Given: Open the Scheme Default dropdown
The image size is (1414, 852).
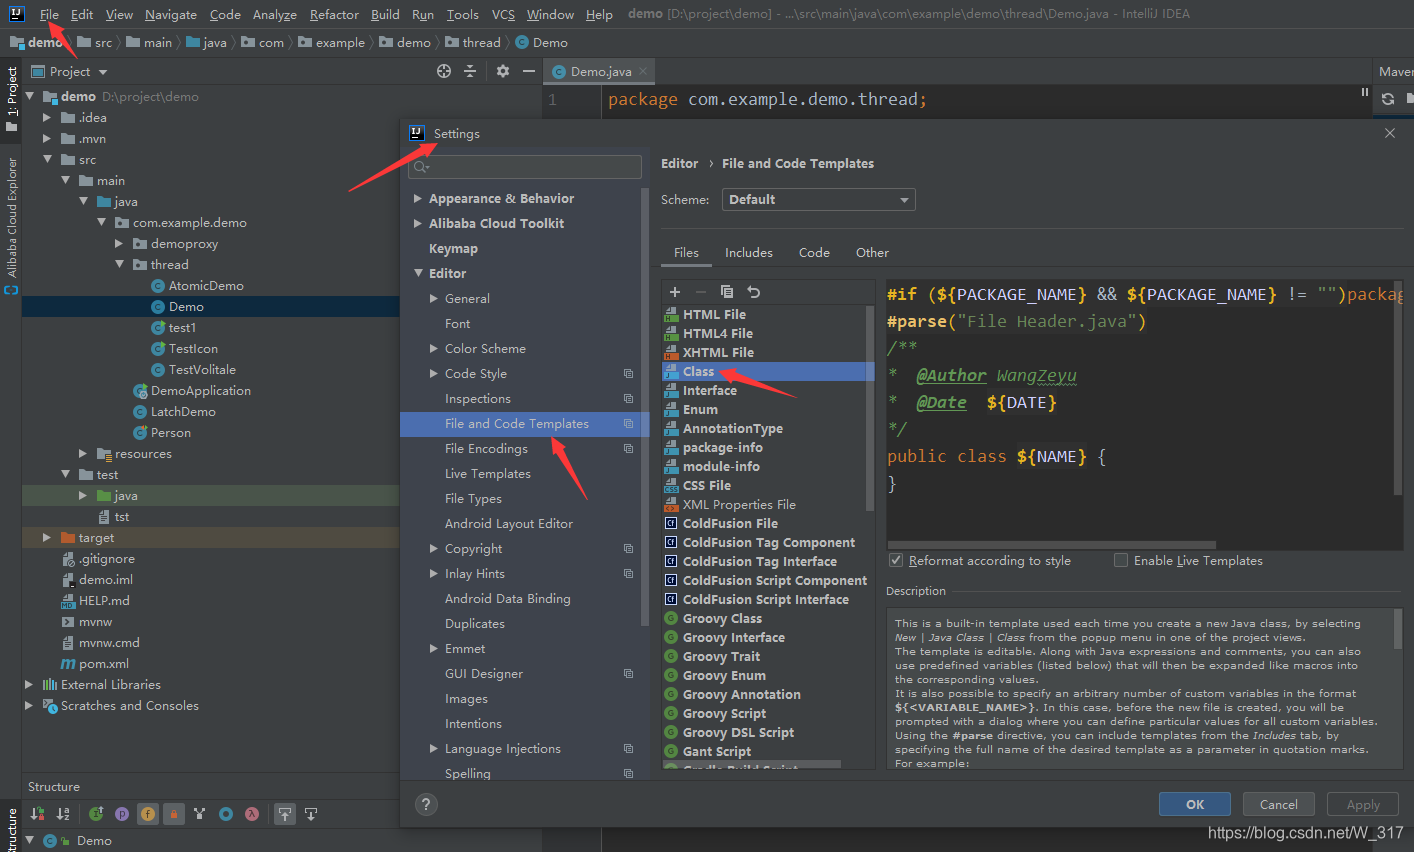Looking at the screenshot, I should point(818,200).
